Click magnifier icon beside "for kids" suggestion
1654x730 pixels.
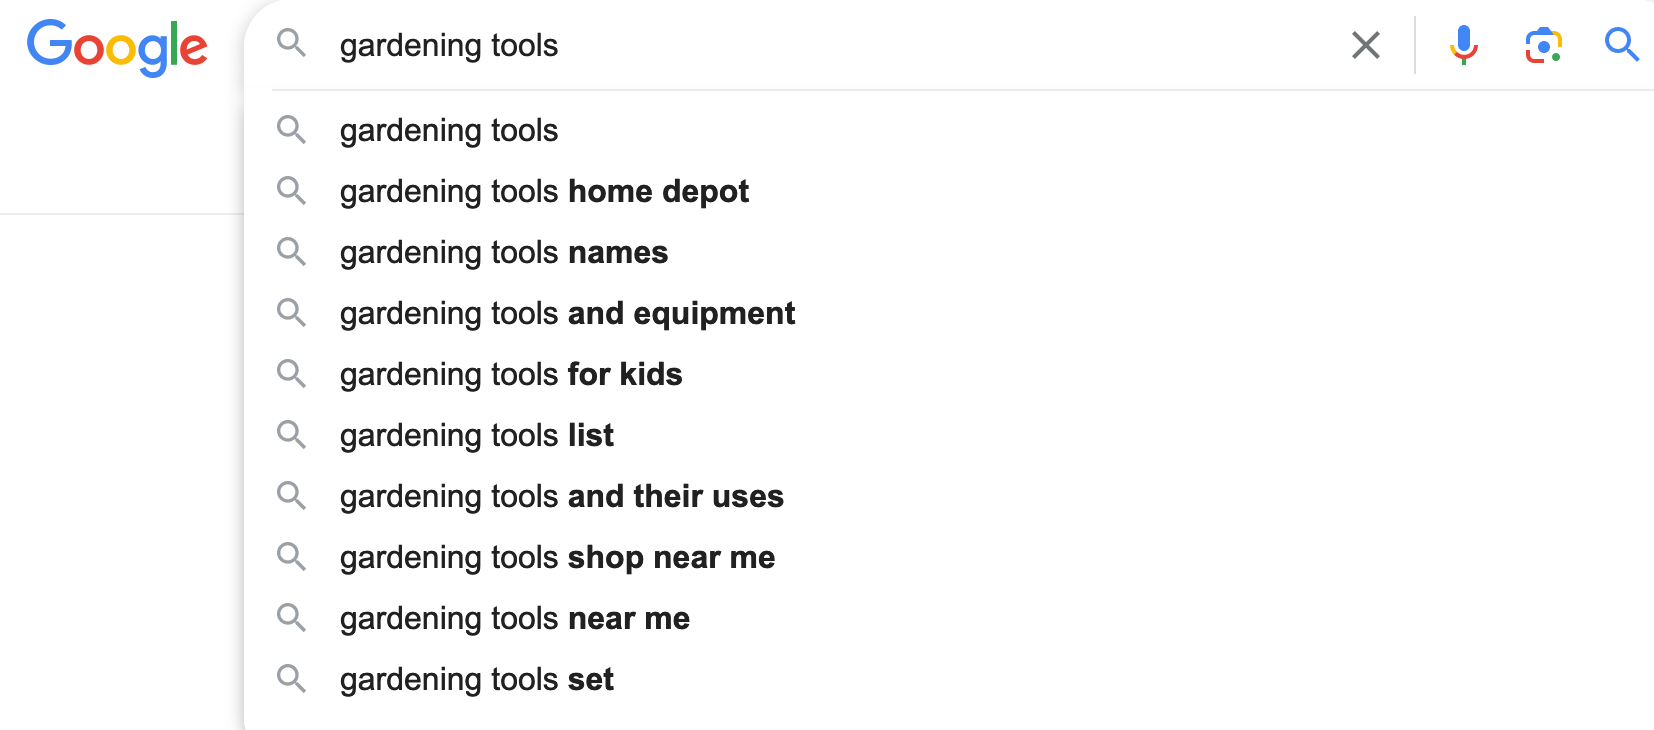[291, 373]
